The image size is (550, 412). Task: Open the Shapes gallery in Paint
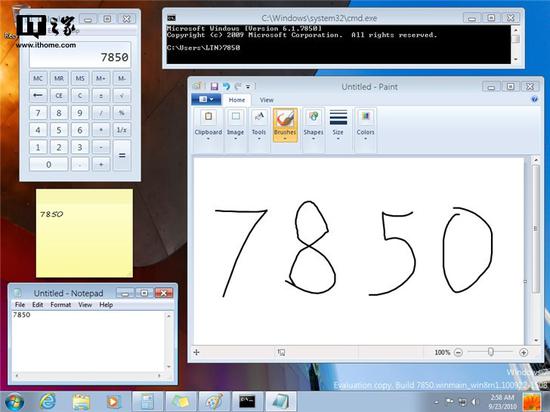(313, 125)
